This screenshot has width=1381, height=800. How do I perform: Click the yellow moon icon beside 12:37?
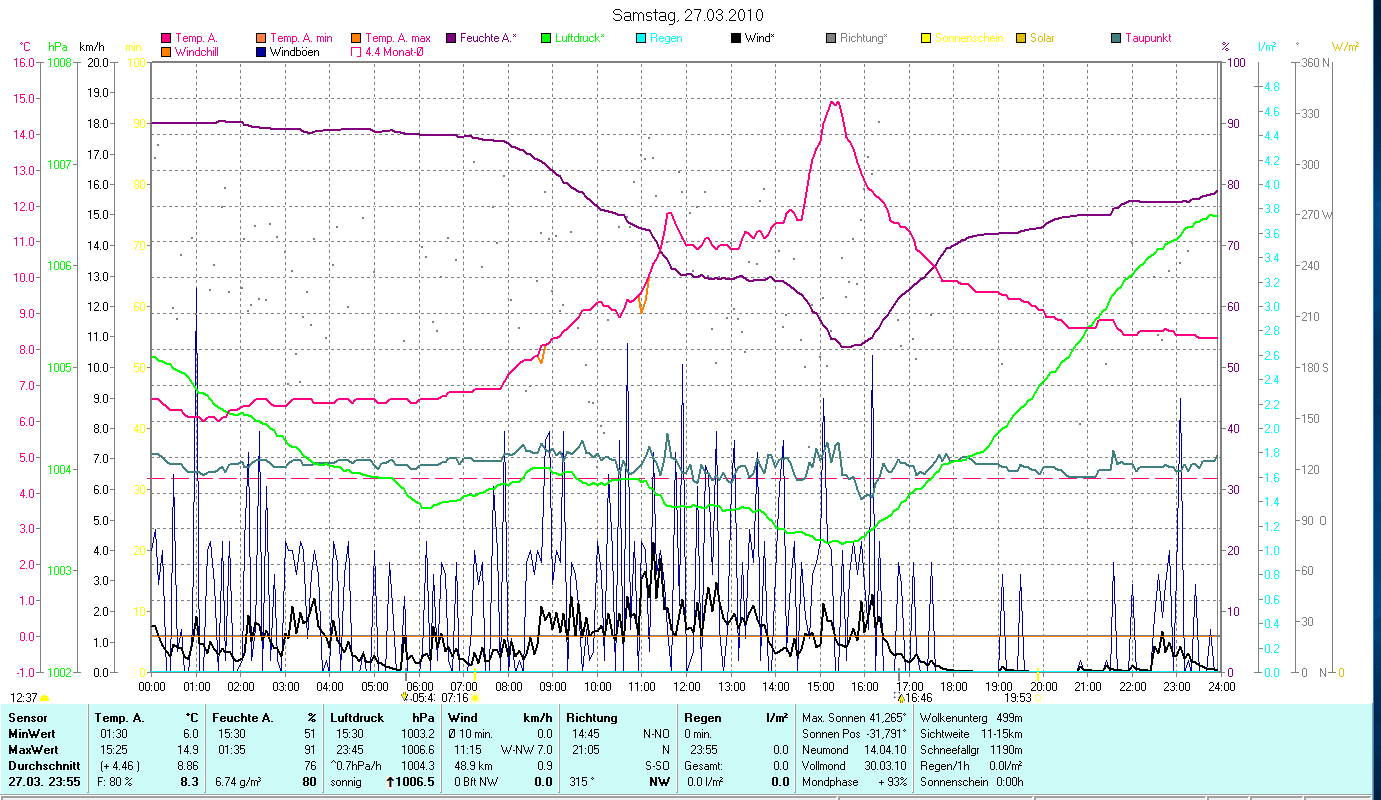tap(45, 698)
